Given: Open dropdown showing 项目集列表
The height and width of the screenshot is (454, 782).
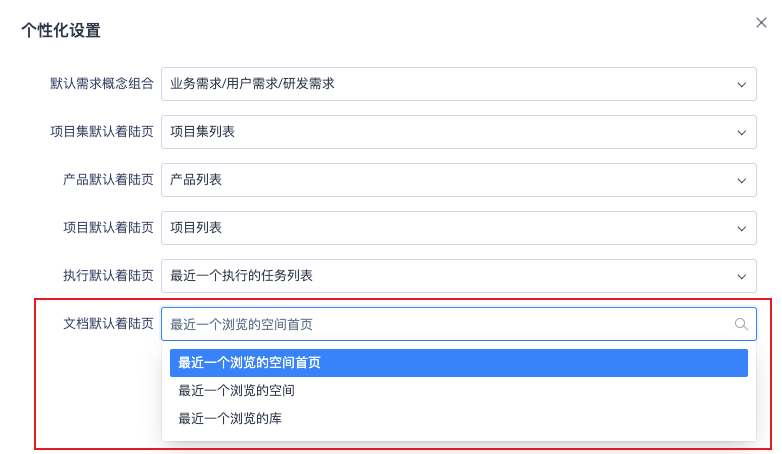Looking at the screenshot, I should point(450,132).
